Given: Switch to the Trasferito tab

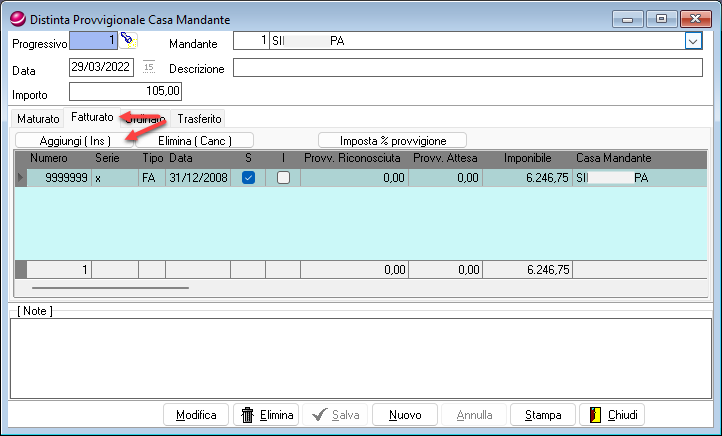Looking at the screenshot, I should [199, 118].
